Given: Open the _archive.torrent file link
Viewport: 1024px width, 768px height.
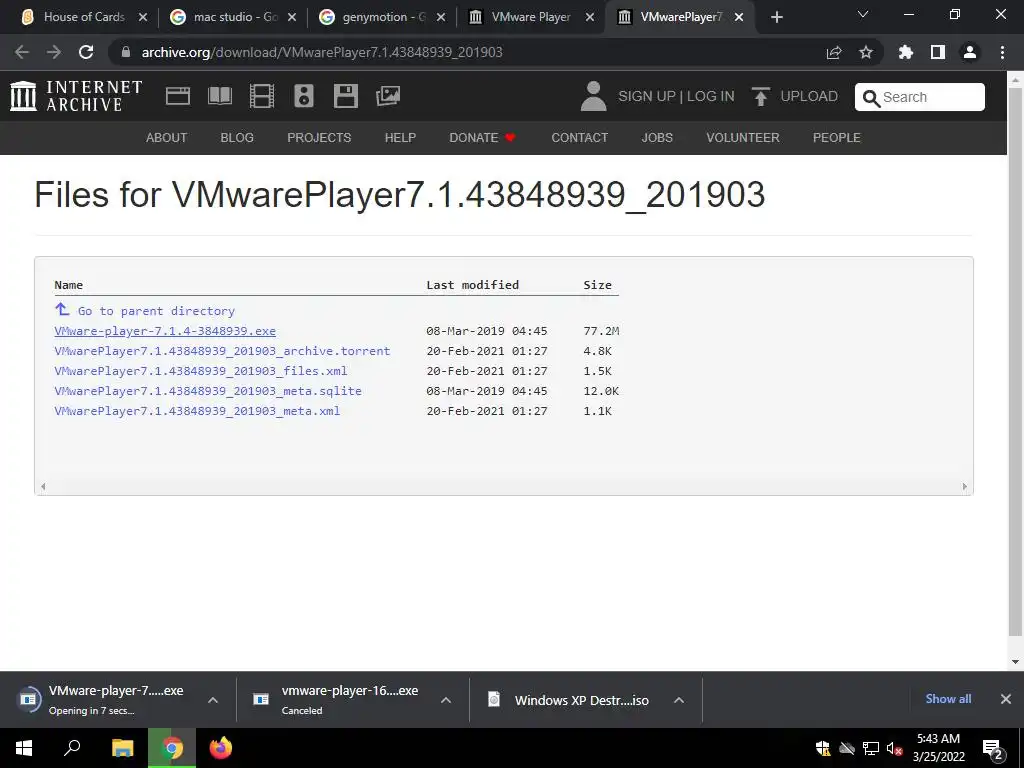Looking at the screenshot, I should (222, 351).
